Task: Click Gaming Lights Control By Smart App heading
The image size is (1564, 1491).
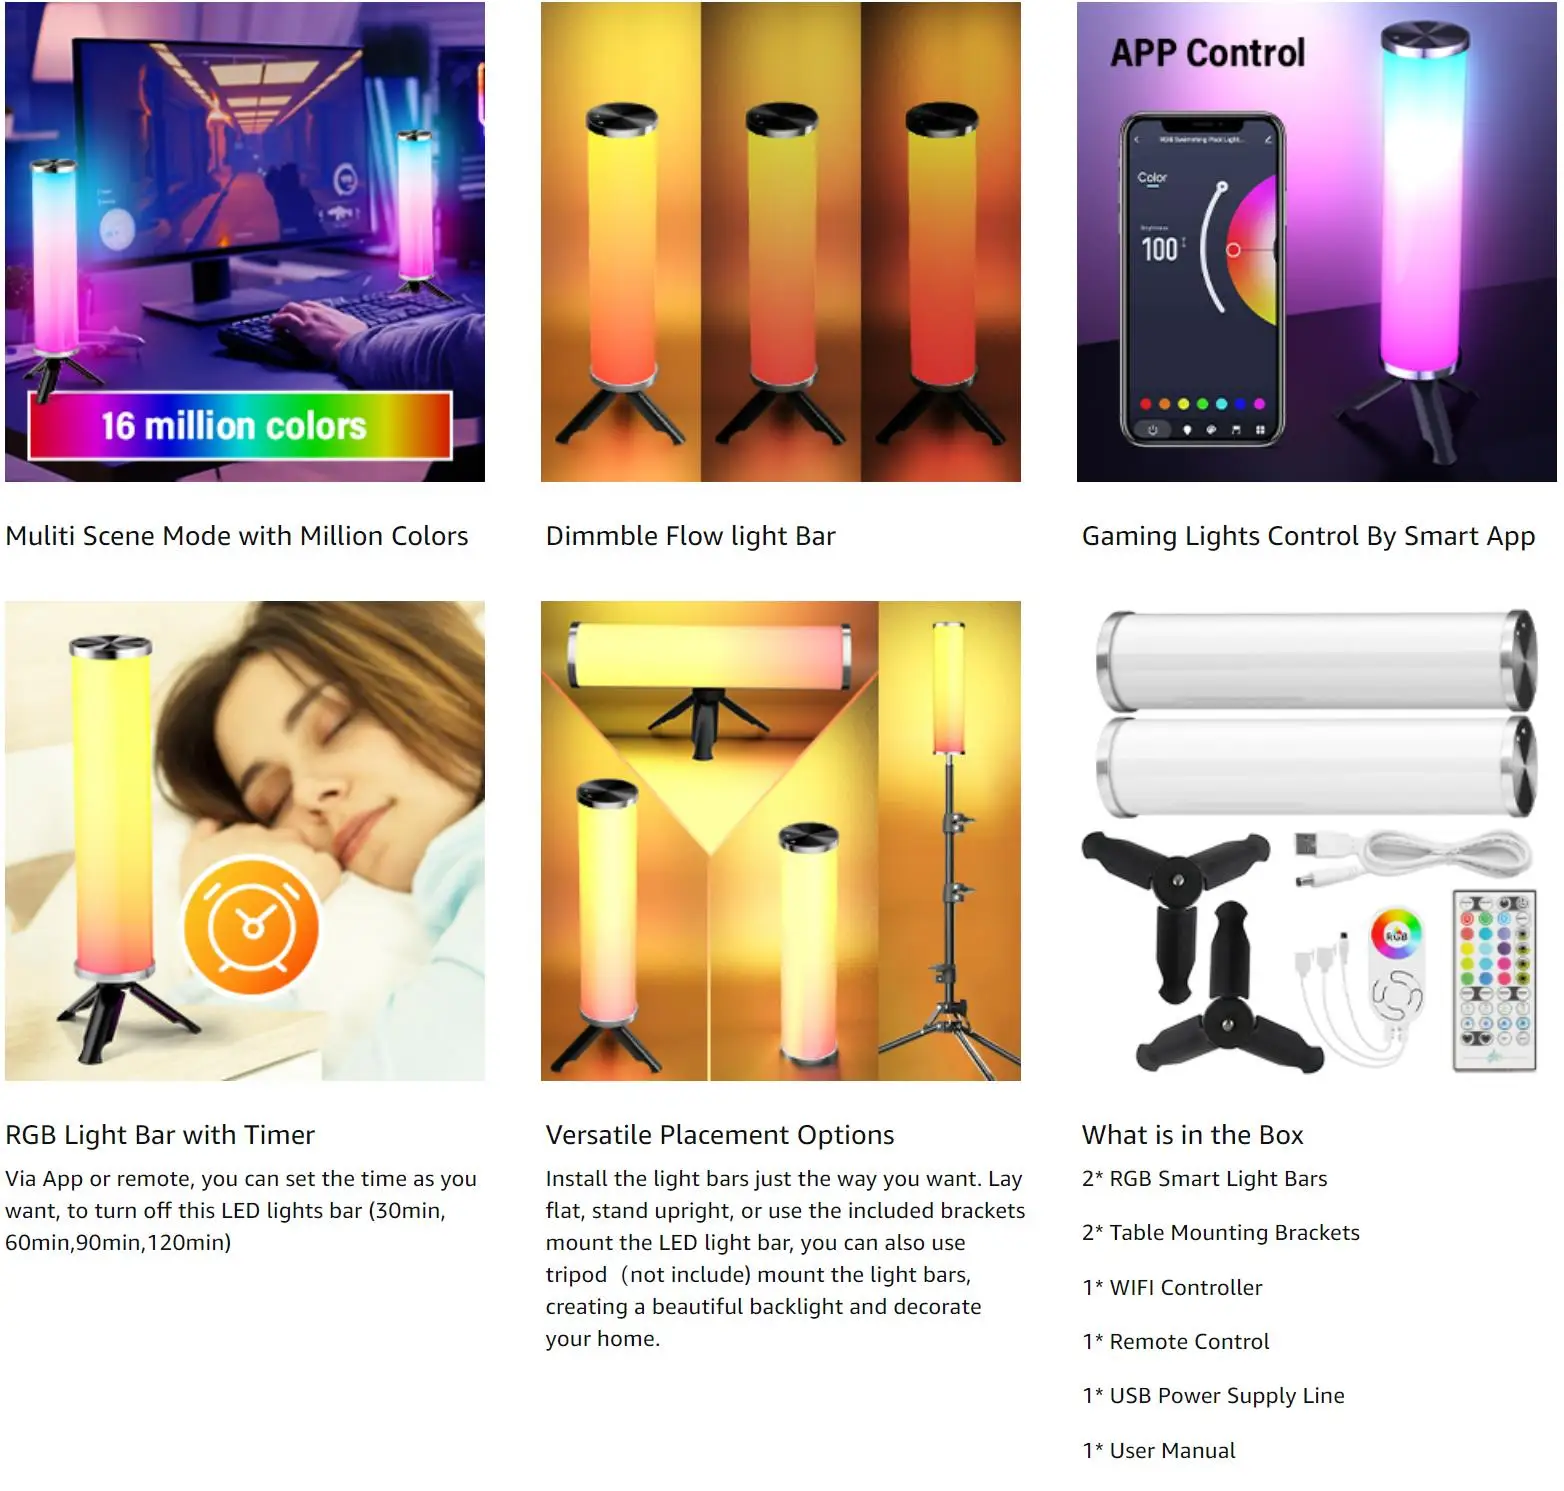Action: coord(1308,536)
